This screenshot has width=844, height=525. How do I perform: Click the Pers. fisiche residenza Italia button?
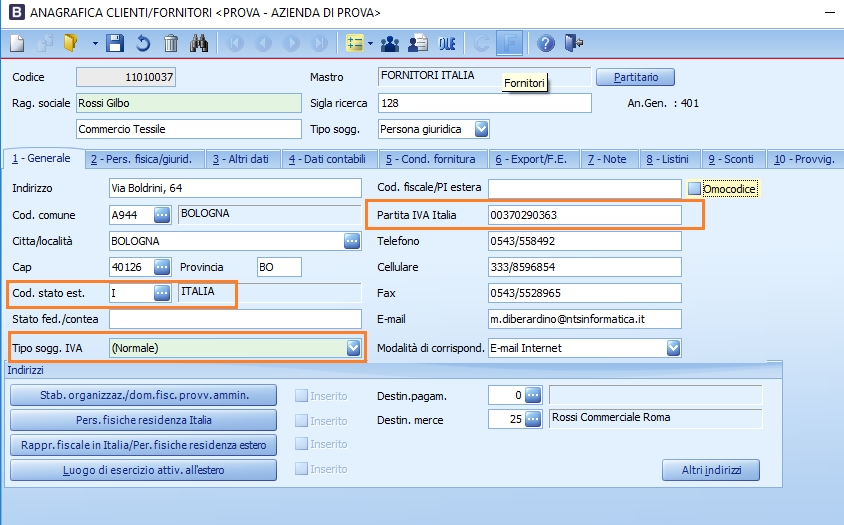click(144, 420)
